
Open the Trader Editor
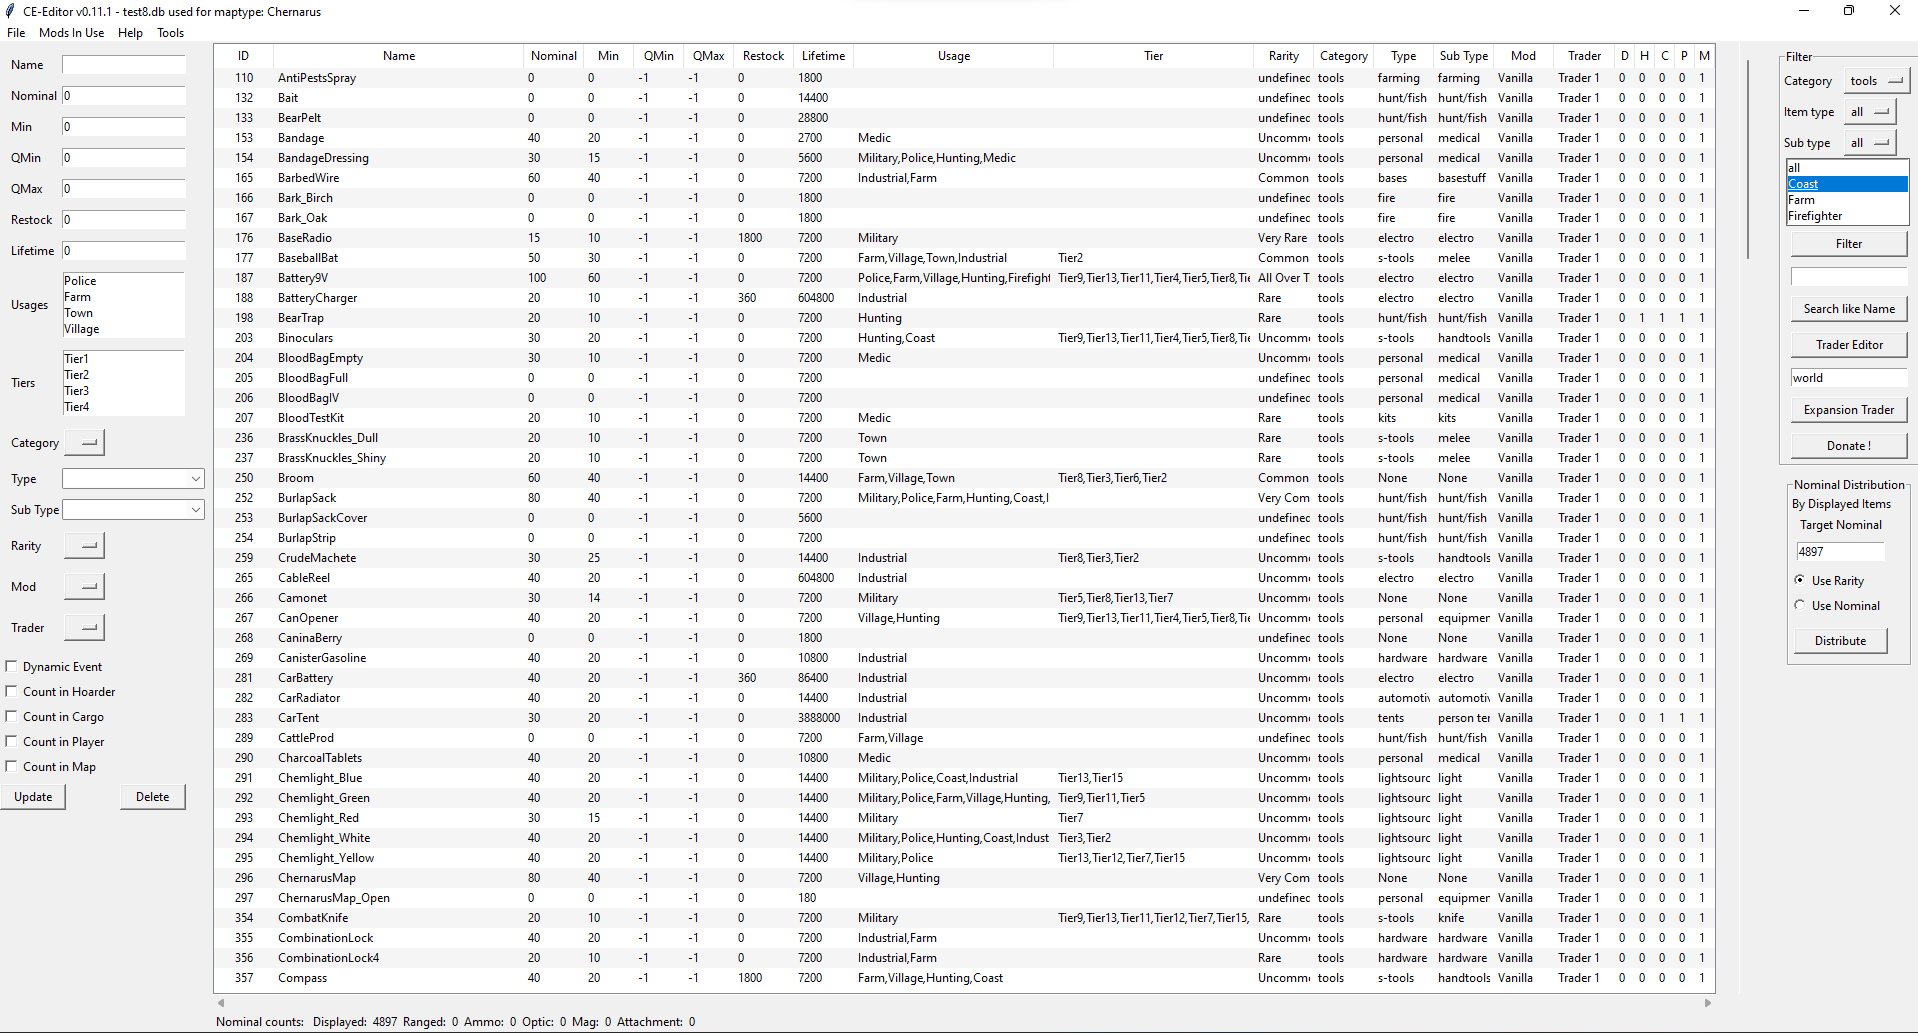pyautogui.click(x=1849, y=345)
